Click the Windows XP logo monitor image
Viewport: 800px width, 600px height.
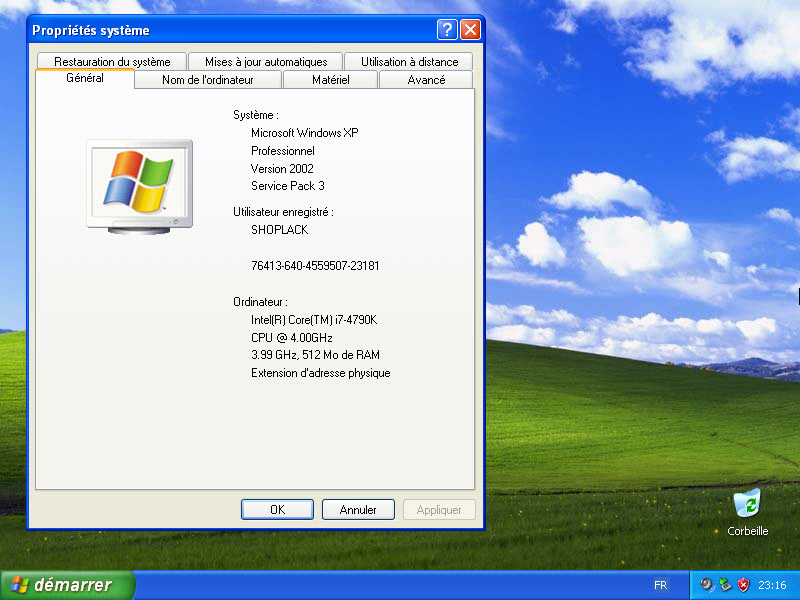140,187
